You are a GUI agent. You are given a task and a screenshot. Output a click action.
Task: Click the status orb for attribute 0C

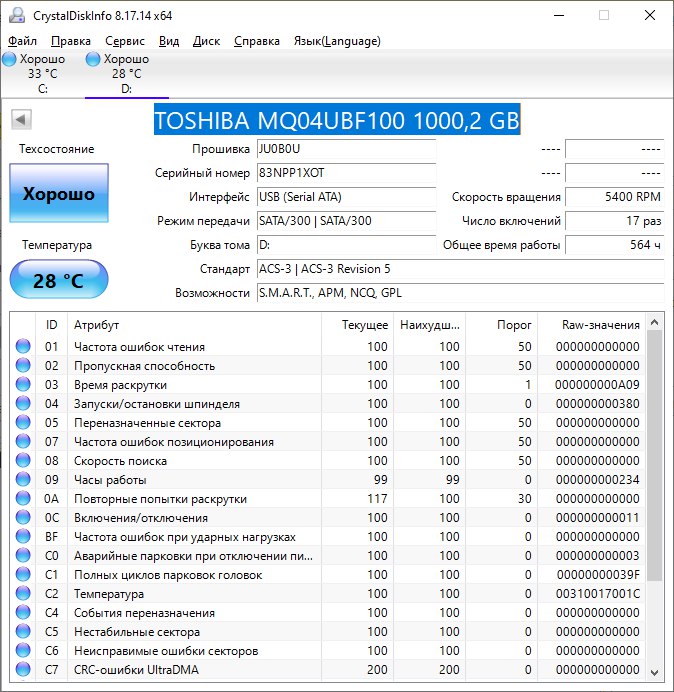[x=23, y=517]
